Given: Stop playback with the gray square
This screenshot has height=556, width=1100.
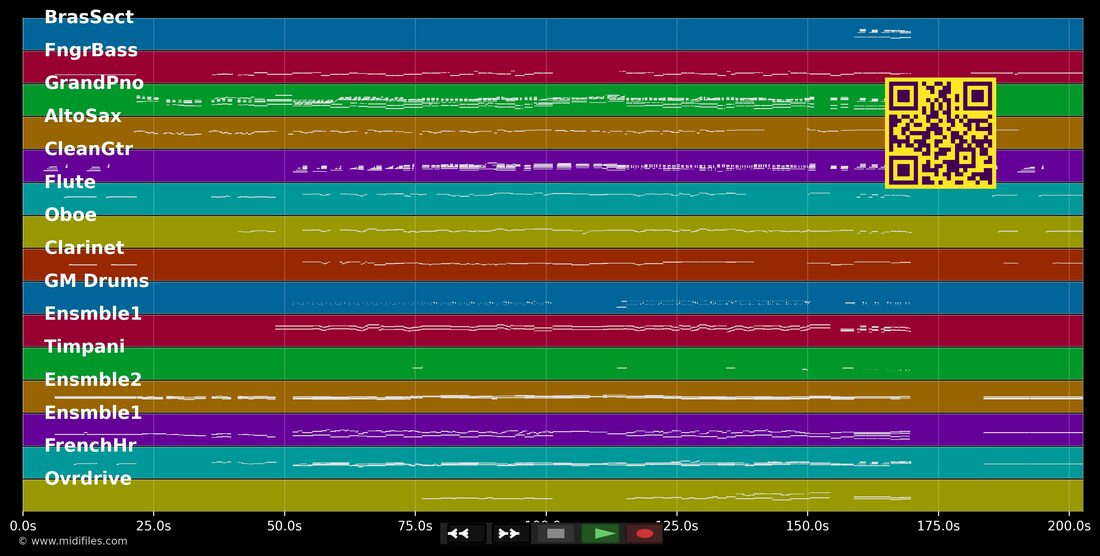Looking at the screenshot, I should click(x=556, y=534).
